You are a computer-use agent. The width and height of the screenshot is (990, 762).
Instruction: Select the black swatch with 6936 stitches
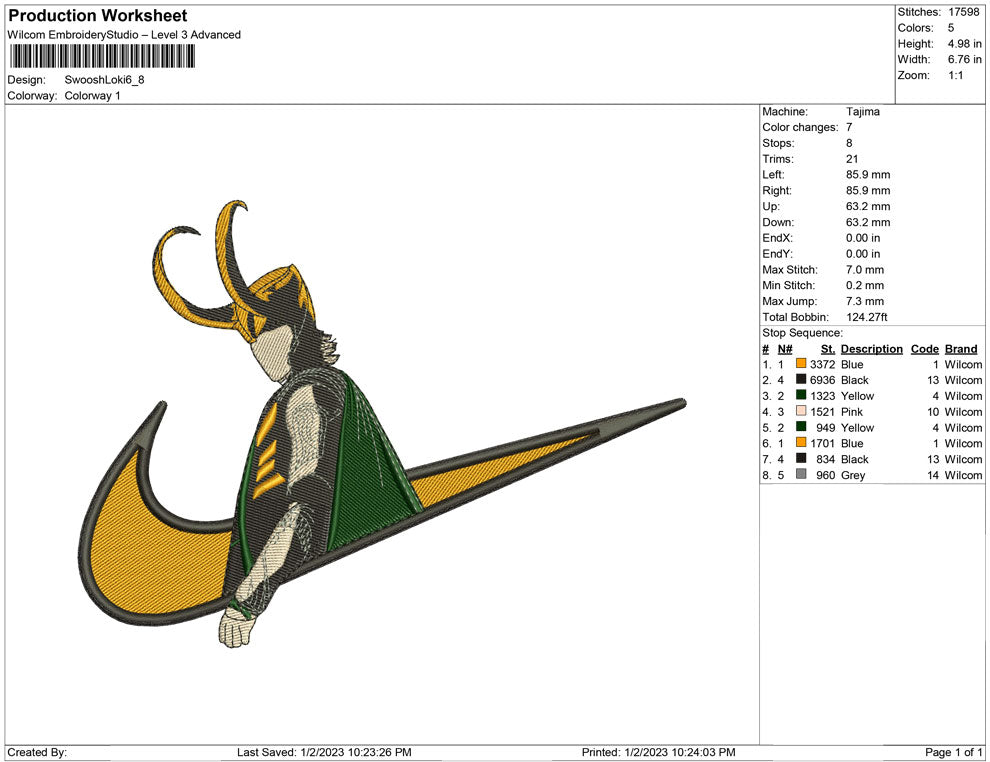(801, 380)
